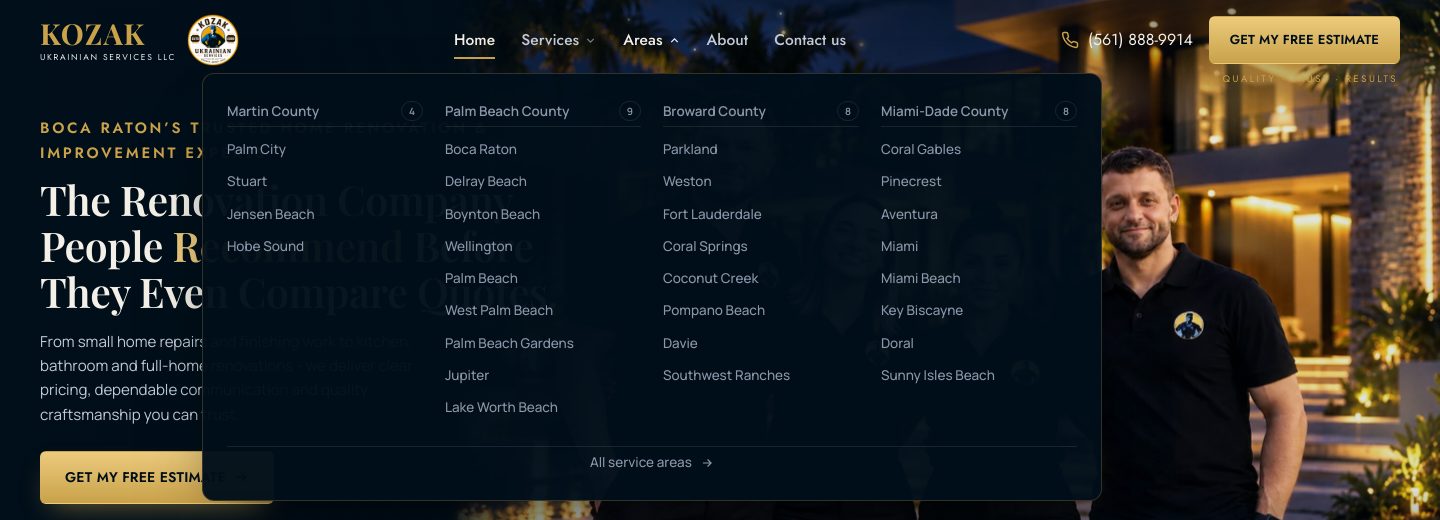Screen dimensions: 1440x520
Task: Choose Davie area
Action: [x=680, y=343]
